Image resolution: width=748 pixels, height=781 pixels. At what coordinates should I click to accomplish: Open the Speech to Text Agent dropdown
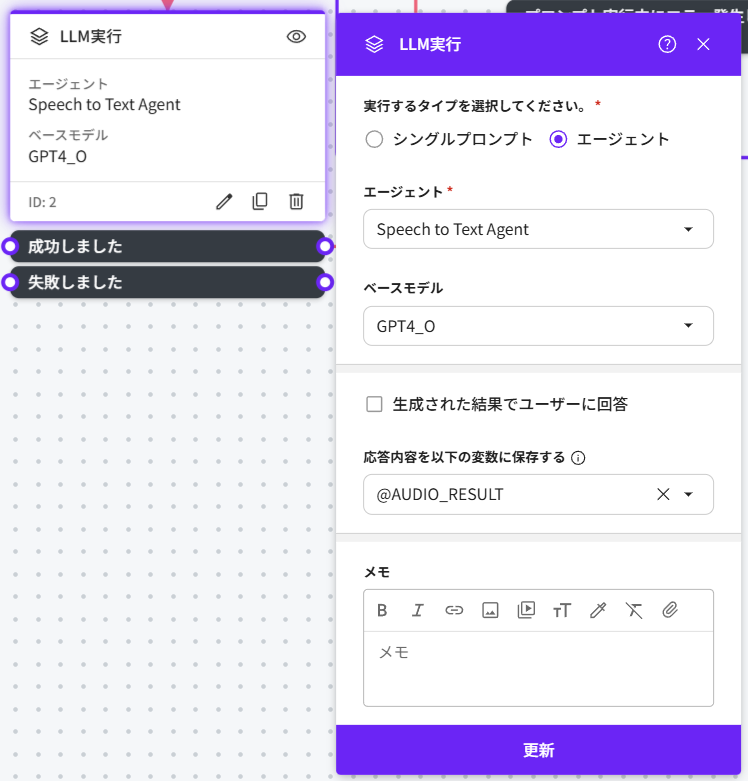(538, 229)
